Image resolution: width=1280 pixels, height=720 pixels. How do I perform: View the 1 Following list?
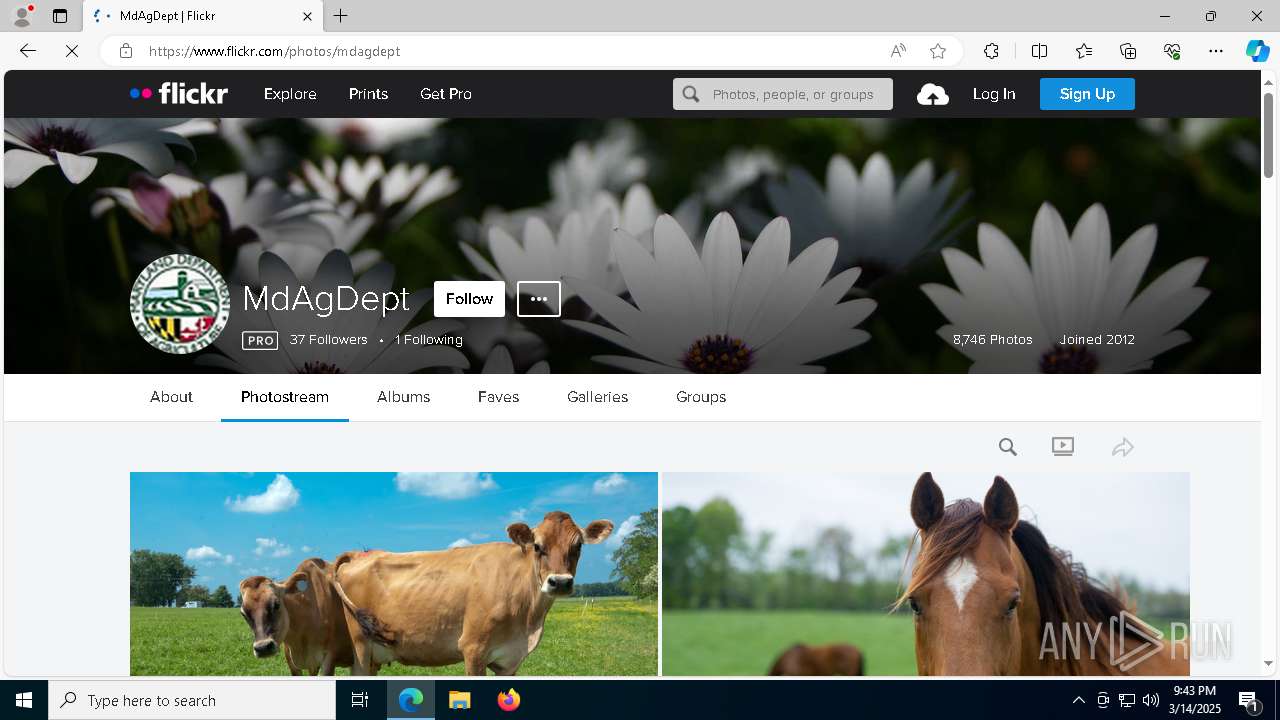coord(429,340)
